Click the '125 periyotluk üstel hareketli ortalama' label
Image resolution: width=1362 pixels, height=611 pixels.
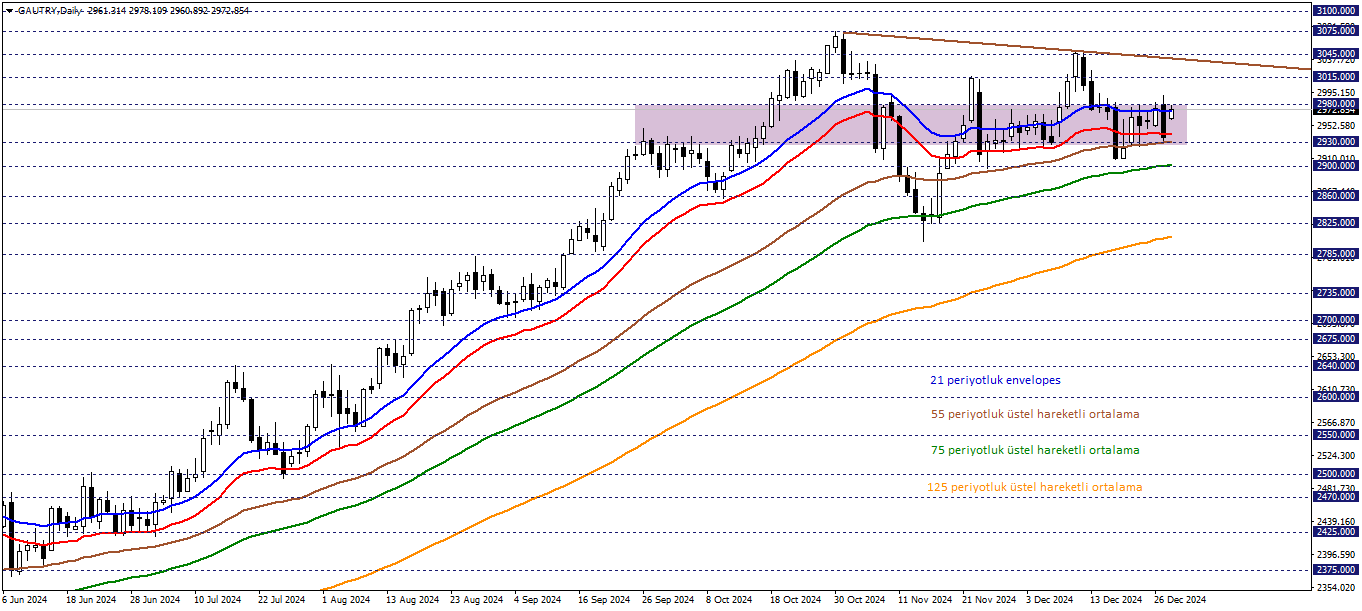[x=1034, y=488]
